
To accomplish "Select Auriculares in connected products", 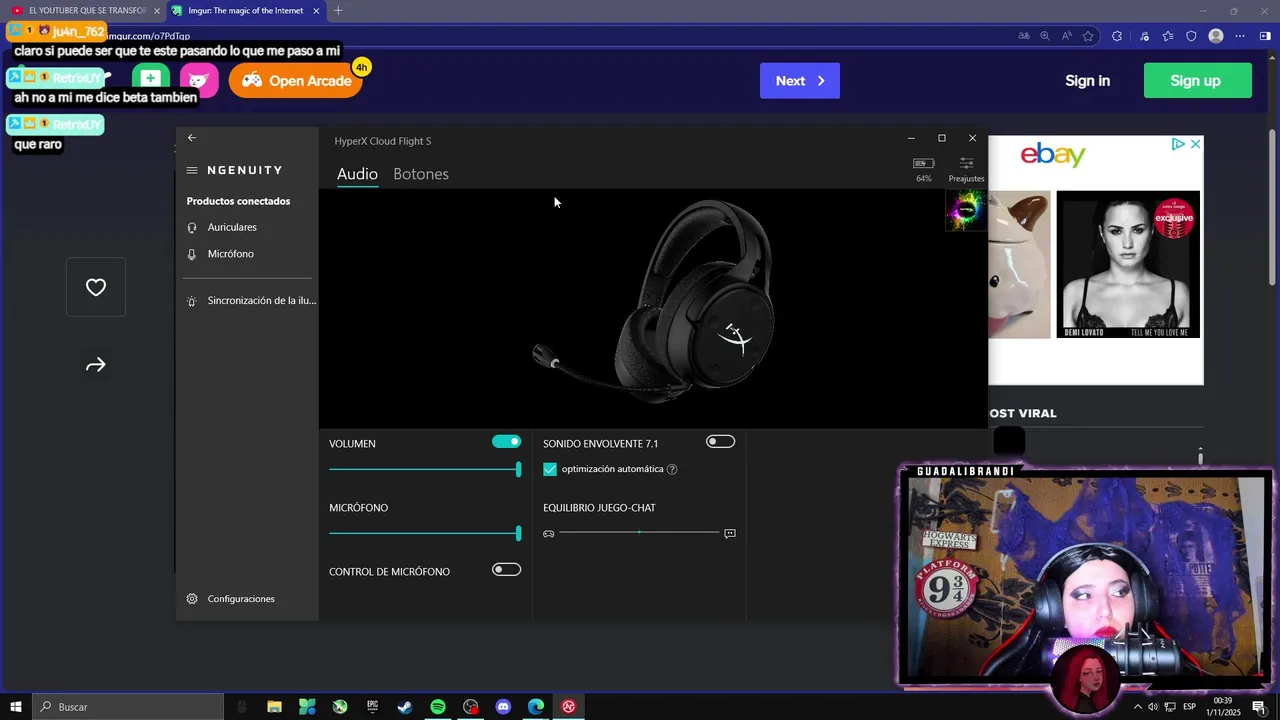I will click(x=232, y=227).
